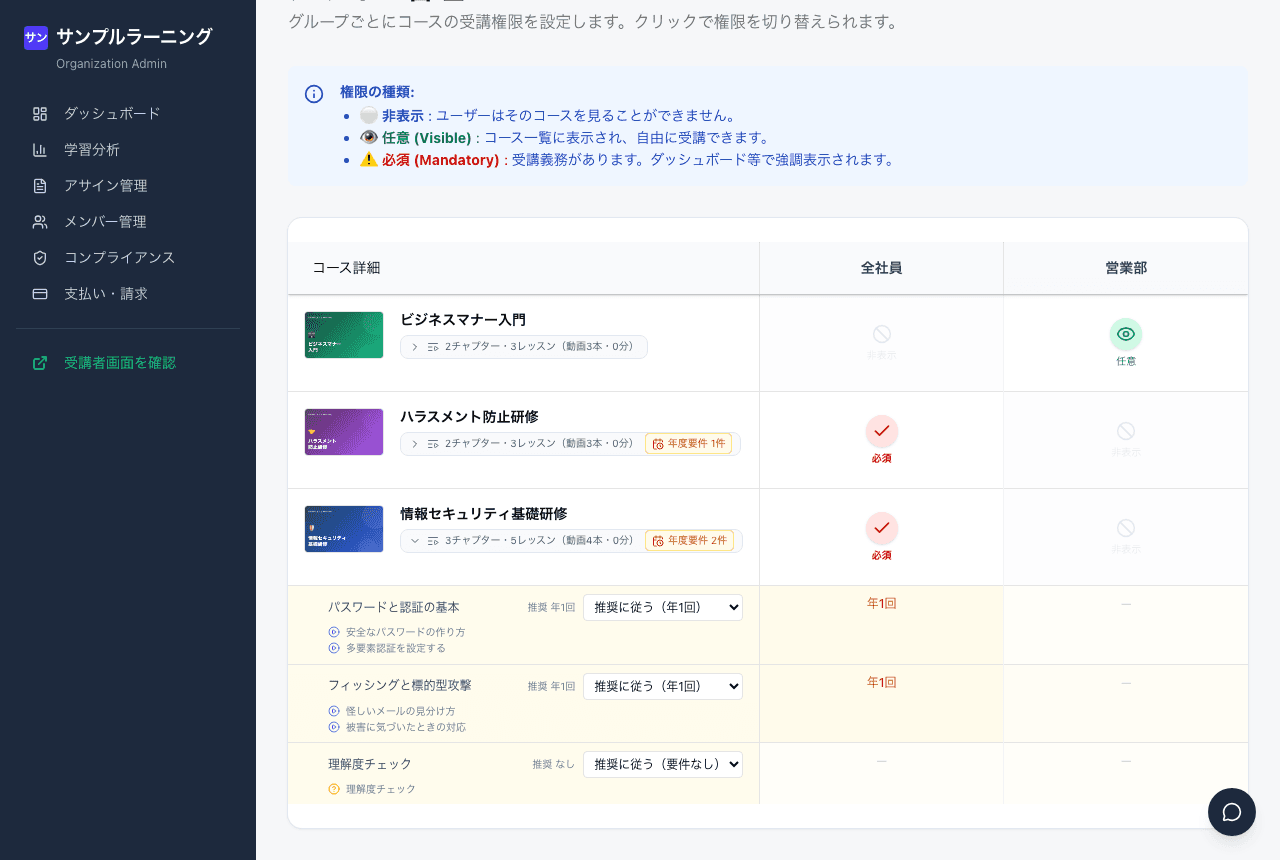Click 任意 (Visible) legend text
Image resolution: width=1280 pixels, height=860 pixels.
pyautogui.click(x=426, y=138)
